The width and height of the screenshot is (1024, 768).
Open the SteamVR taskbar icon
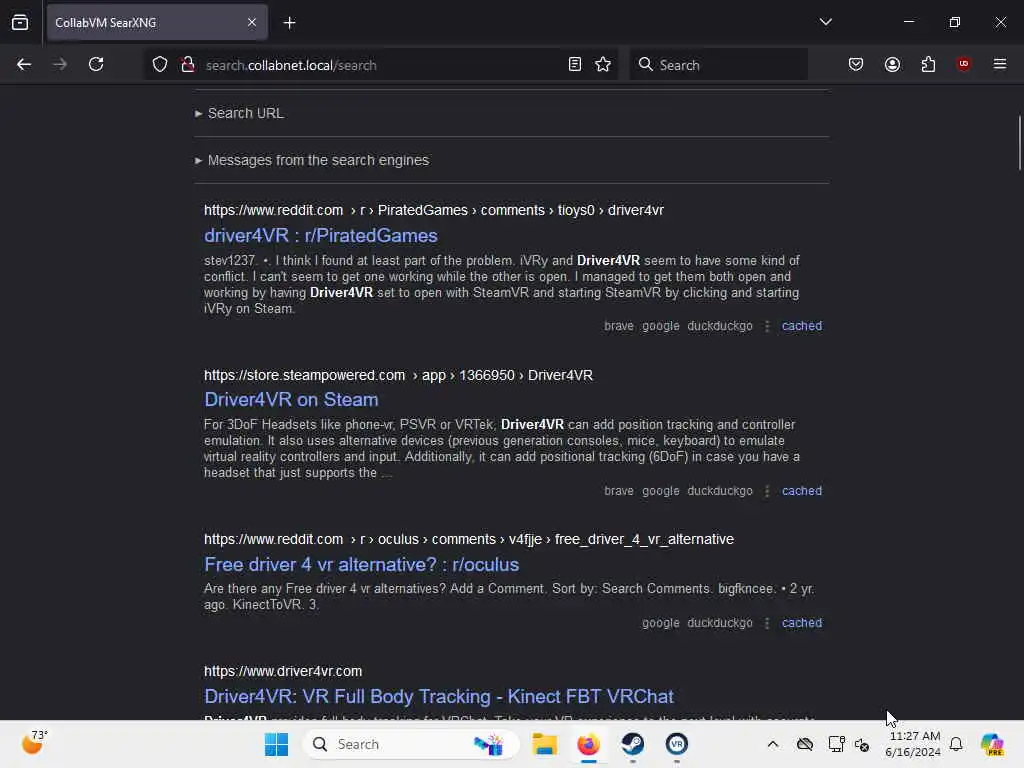coord(677,744)
